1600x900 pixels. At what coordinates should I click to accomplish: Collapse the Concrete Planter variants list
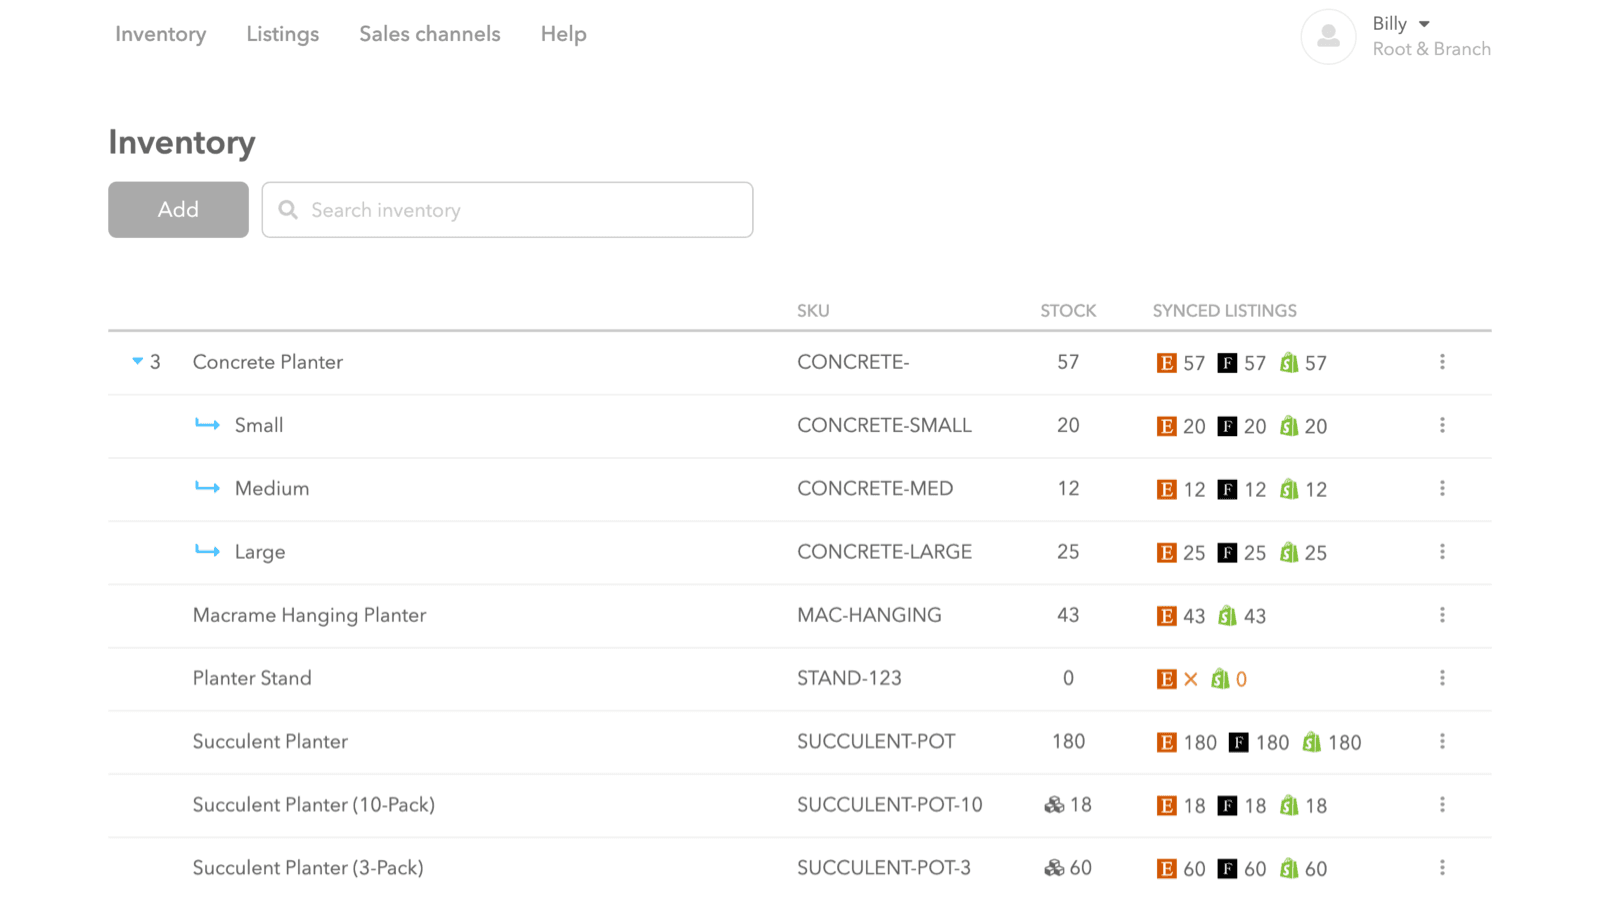click(137, 362)
